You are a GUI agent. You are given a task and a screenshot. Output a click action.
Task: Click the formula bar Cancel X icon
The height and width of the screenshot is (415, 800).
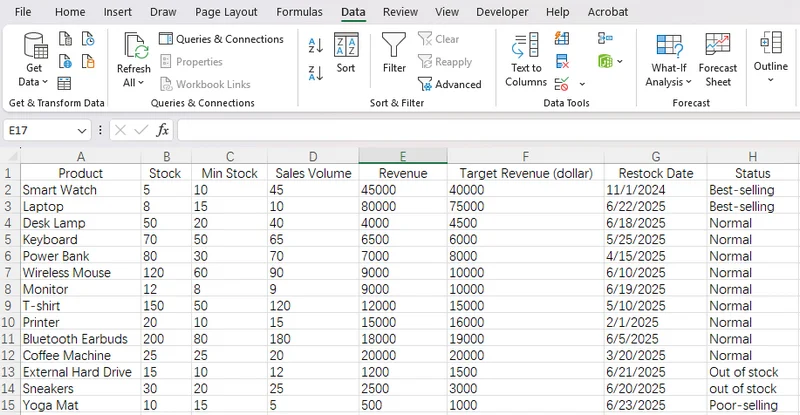pos(120,130)
